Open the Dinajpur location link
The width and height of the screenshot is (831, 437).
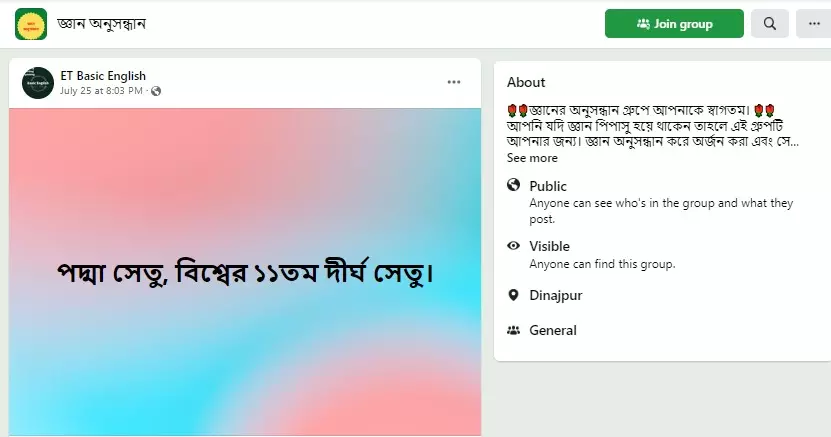[555, 296]
